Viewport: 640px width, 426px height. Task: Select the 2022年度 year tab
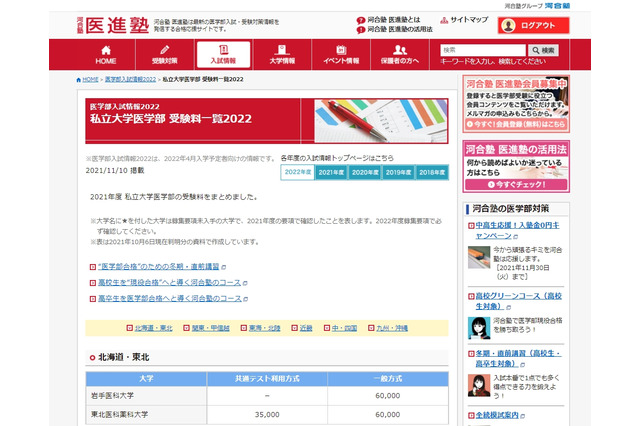point(298,172)
